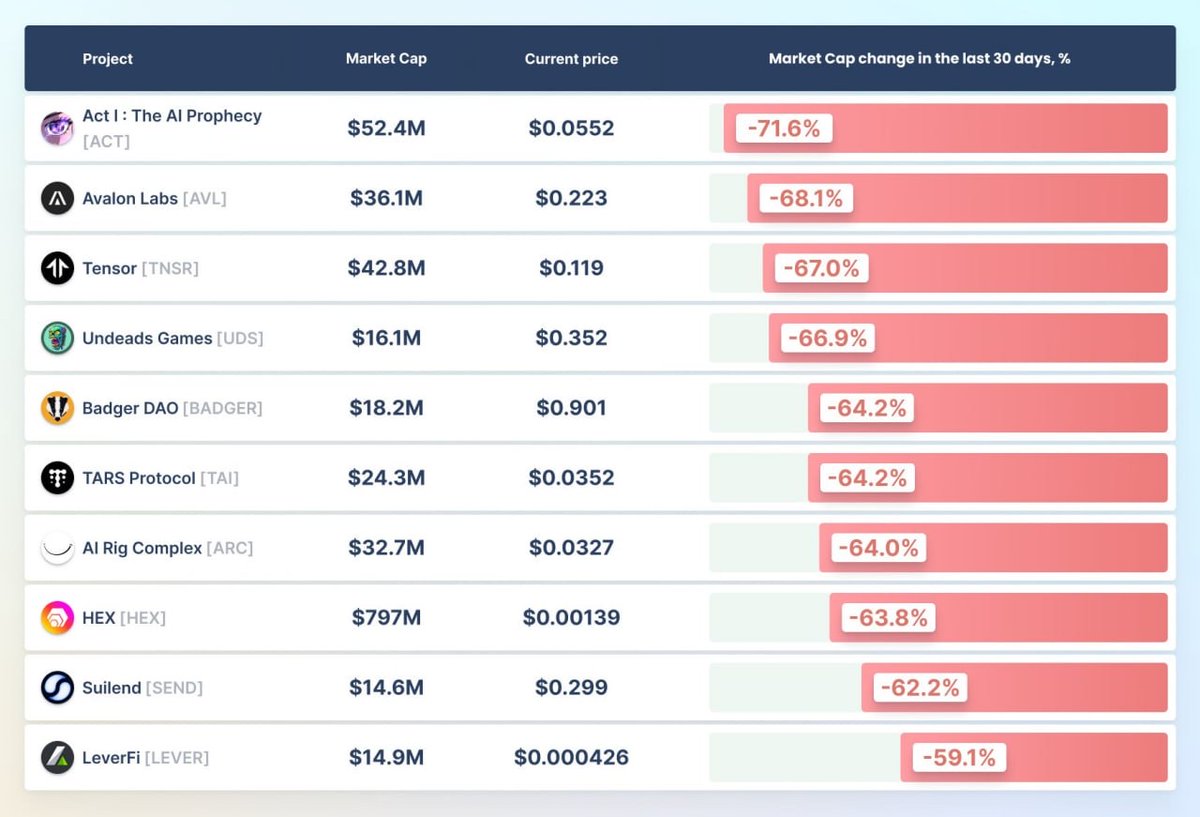Select the LeverFi project name
The width and height of the screenshot is (1200, 817).
click(111, 758)
